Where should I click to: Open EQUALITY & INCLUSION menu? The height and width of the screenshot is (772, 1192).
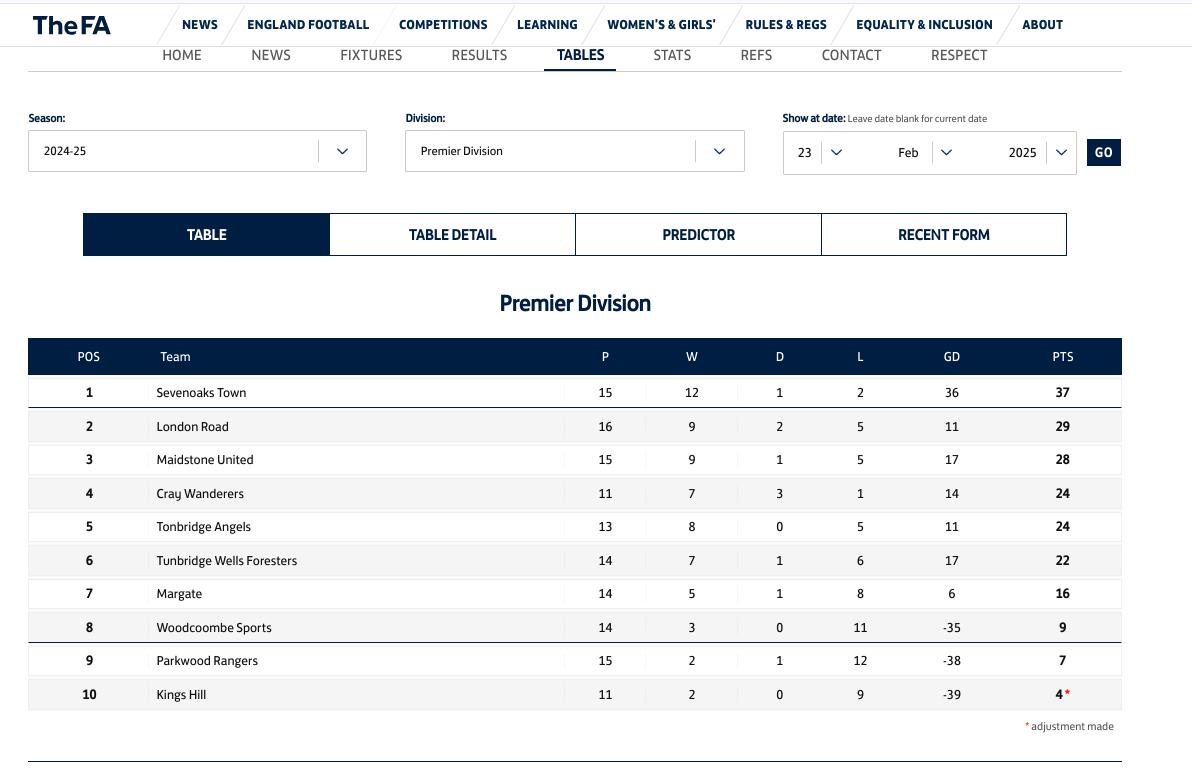click(924, 24)
